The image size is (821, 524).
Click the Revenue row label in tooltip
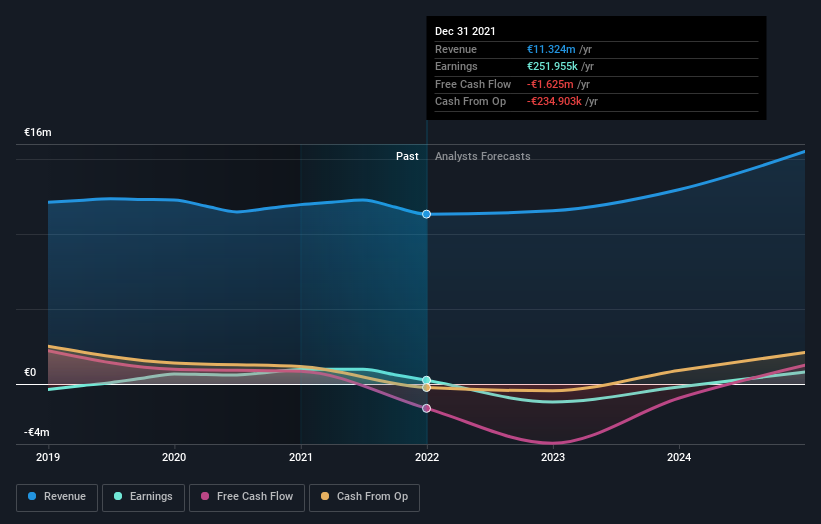(x=456, y=49)
